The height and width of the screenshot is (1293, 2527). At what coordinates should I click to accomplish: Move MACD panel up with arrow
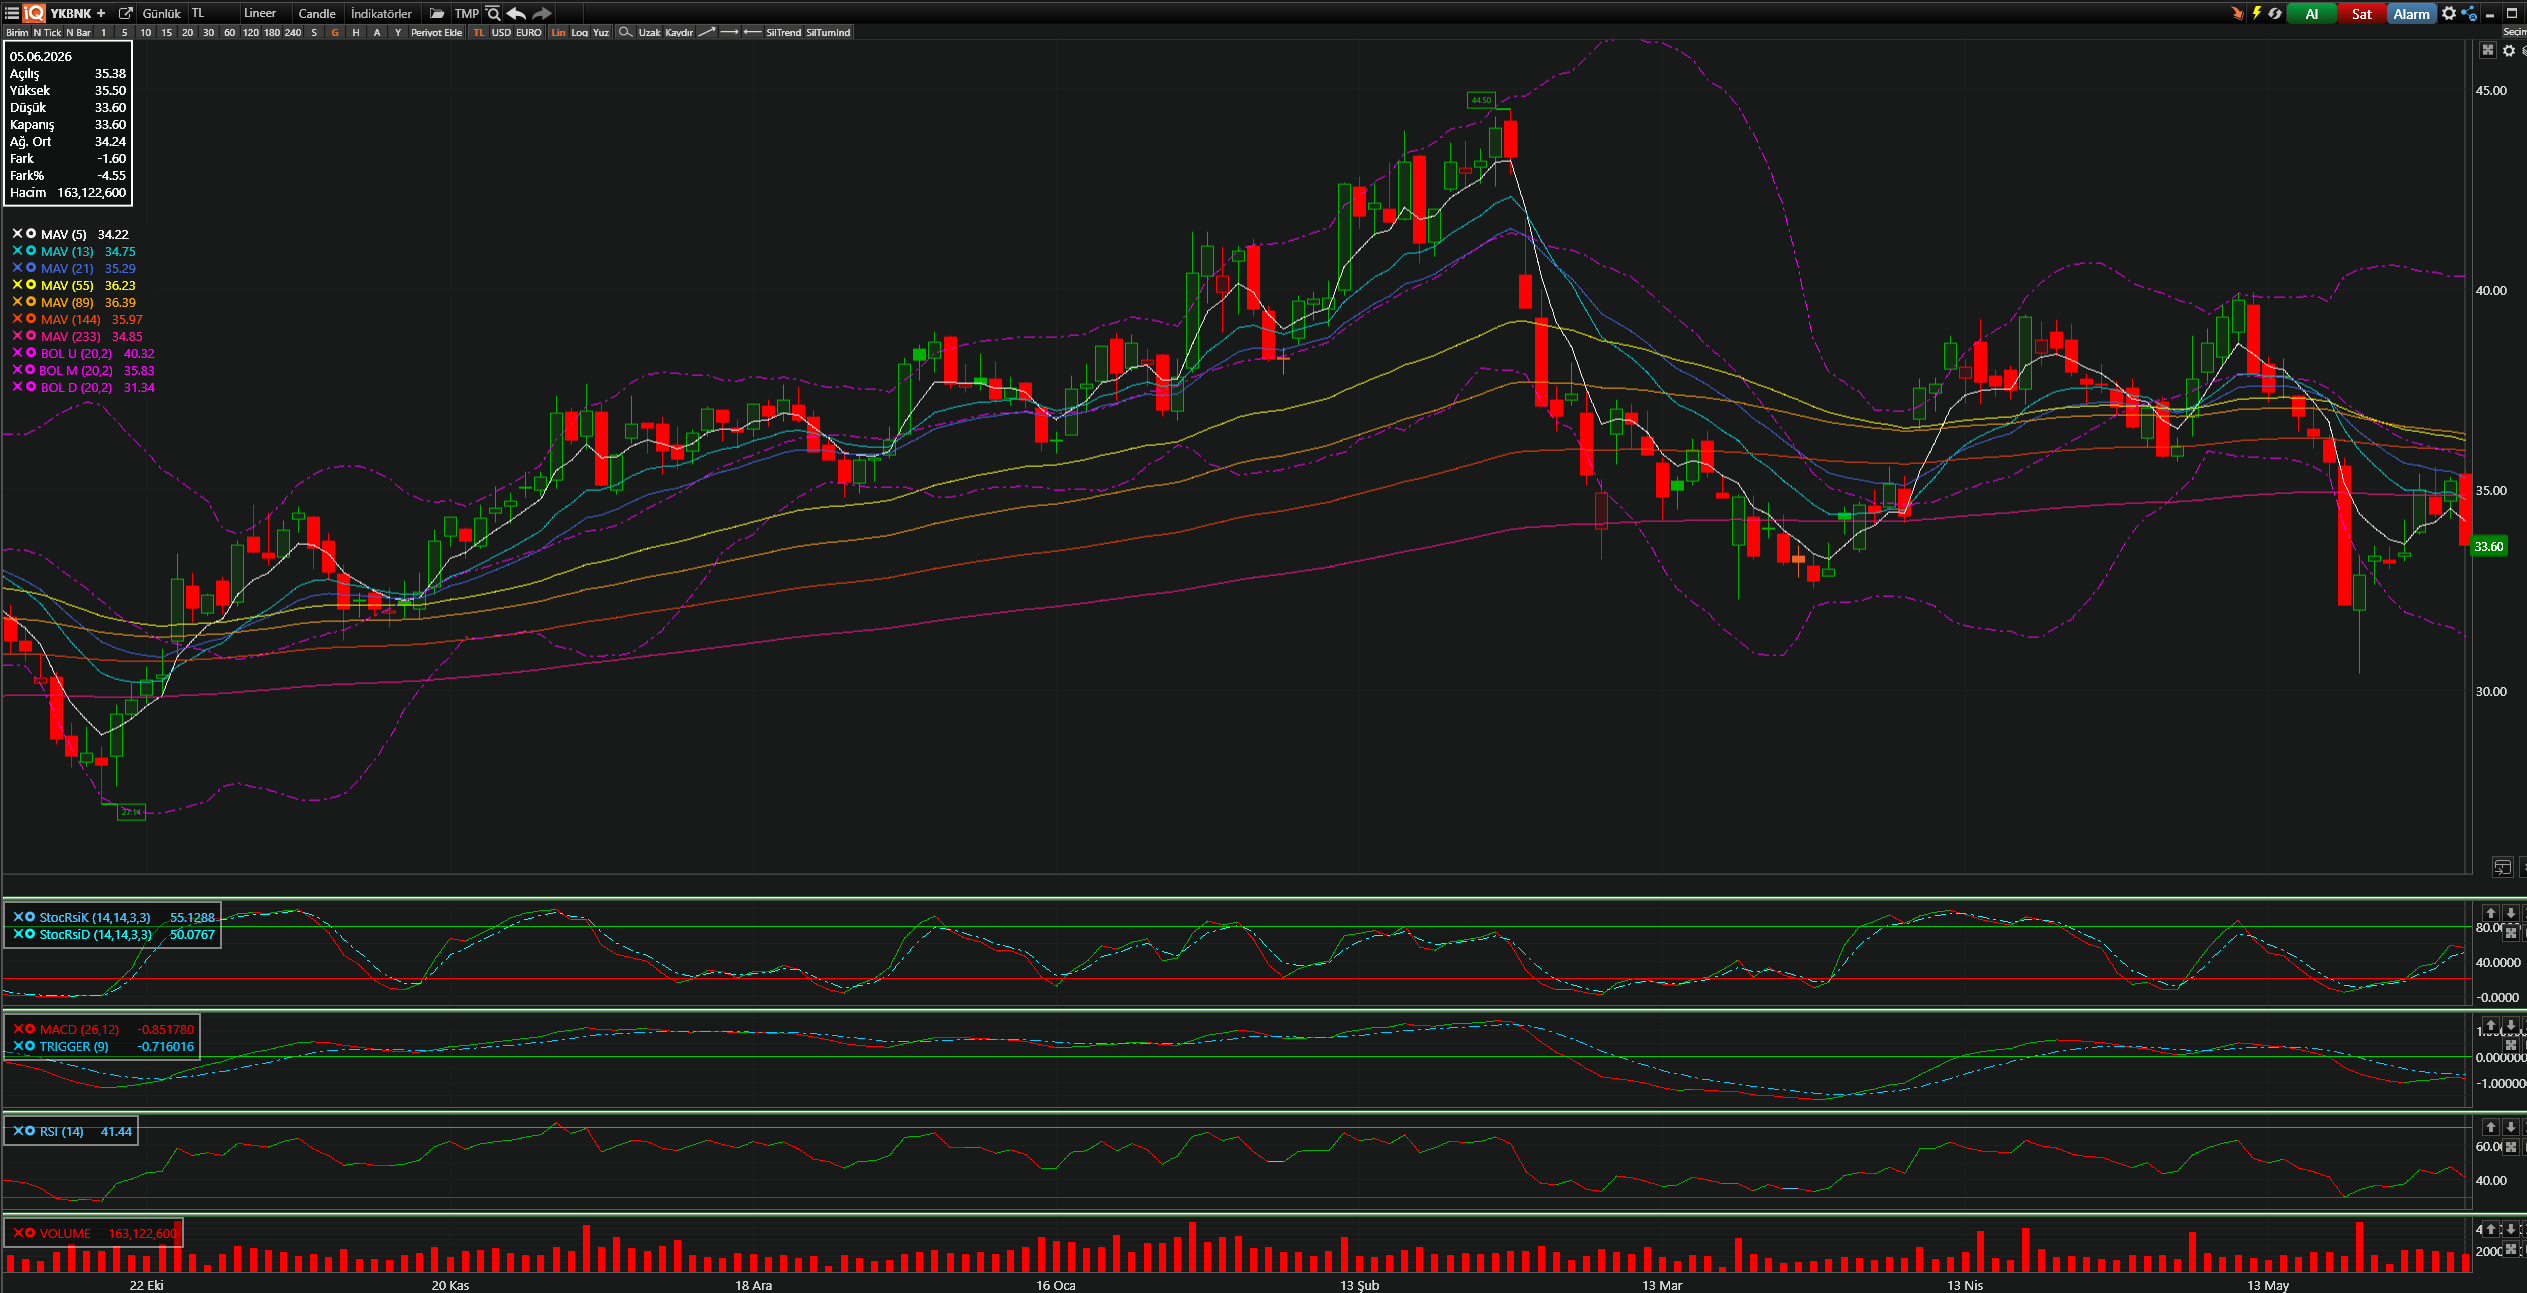coord(2491,1025)
